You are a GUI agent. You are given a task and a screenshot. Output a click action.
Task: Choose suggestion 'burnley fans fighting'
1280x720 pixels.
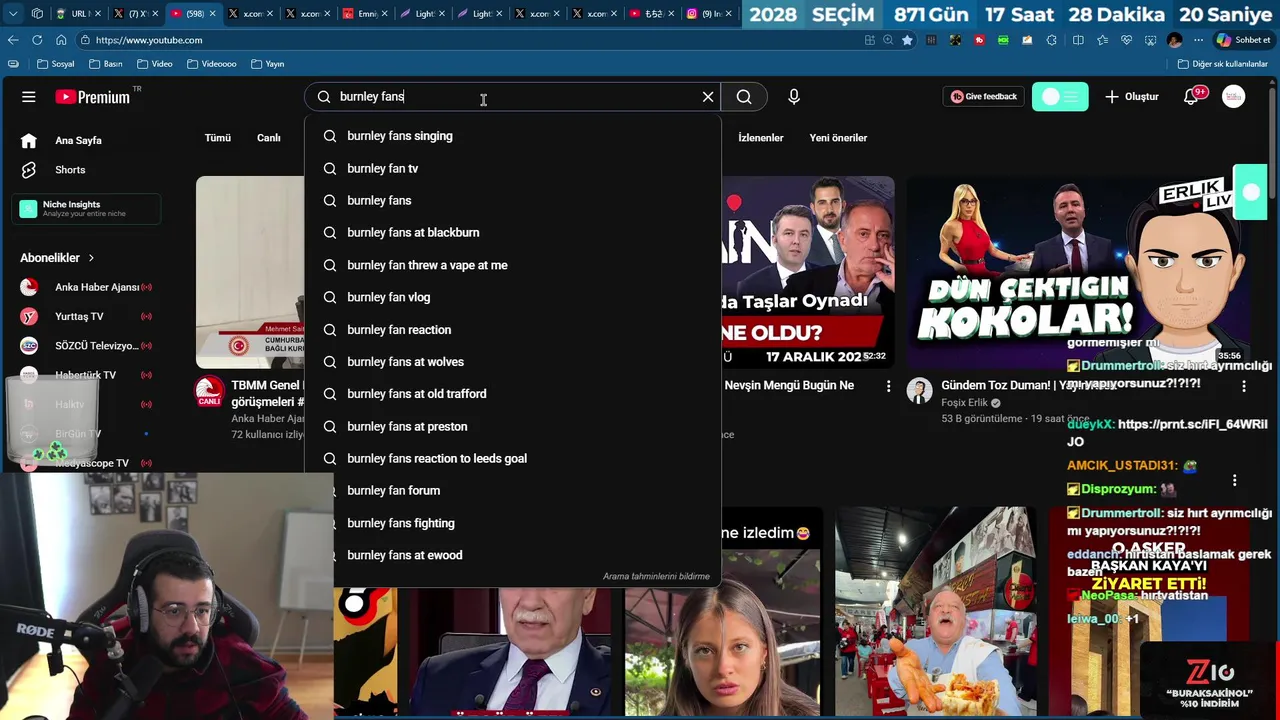click(513, 523)
